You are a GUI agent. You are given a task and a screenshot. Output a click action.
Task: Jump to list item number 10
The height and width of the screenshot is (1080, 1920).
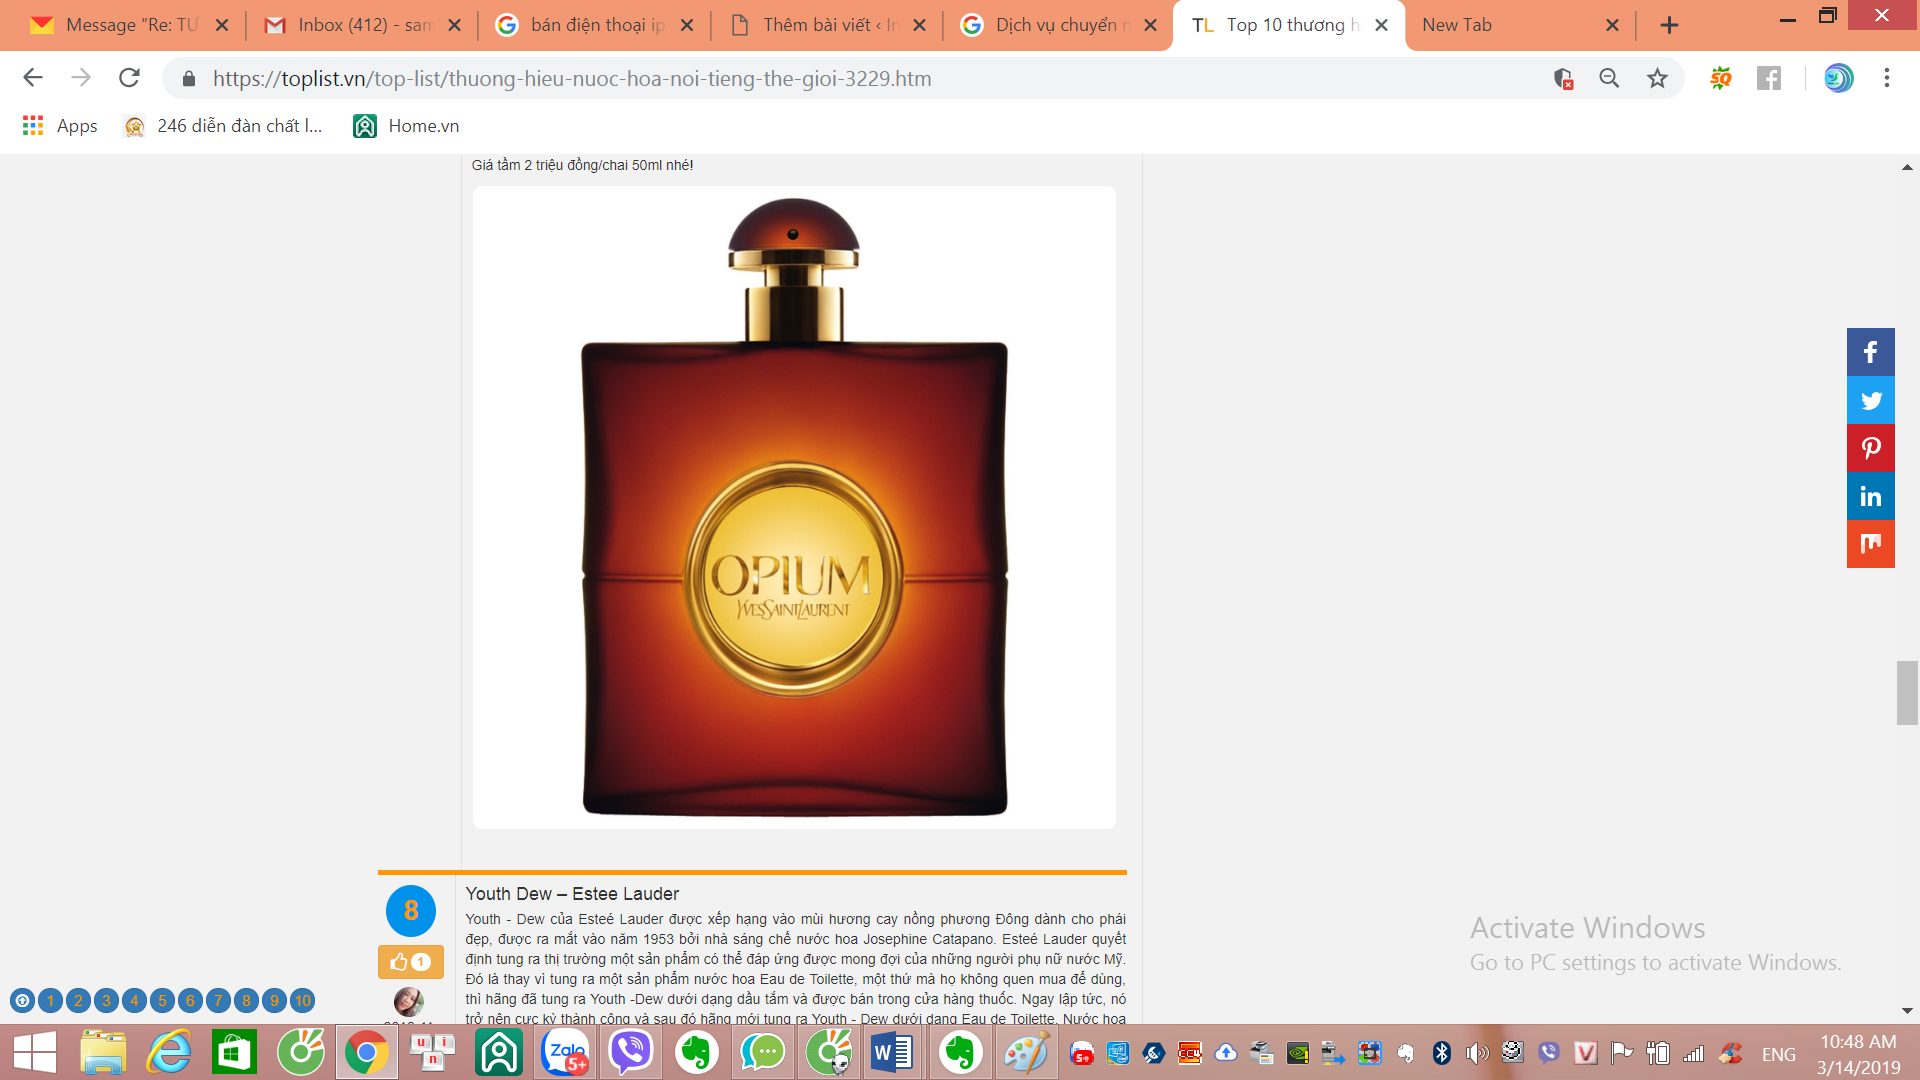[302, 1000]
